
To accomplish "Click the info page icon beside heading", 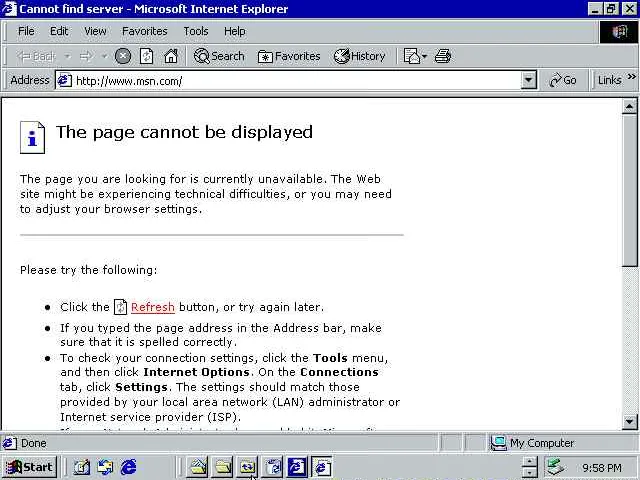I will pos(32,138).
